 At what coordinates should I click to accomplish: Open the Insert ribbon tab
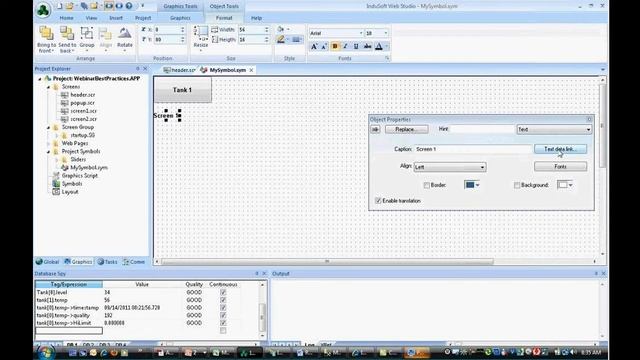(x=116, y=18)
